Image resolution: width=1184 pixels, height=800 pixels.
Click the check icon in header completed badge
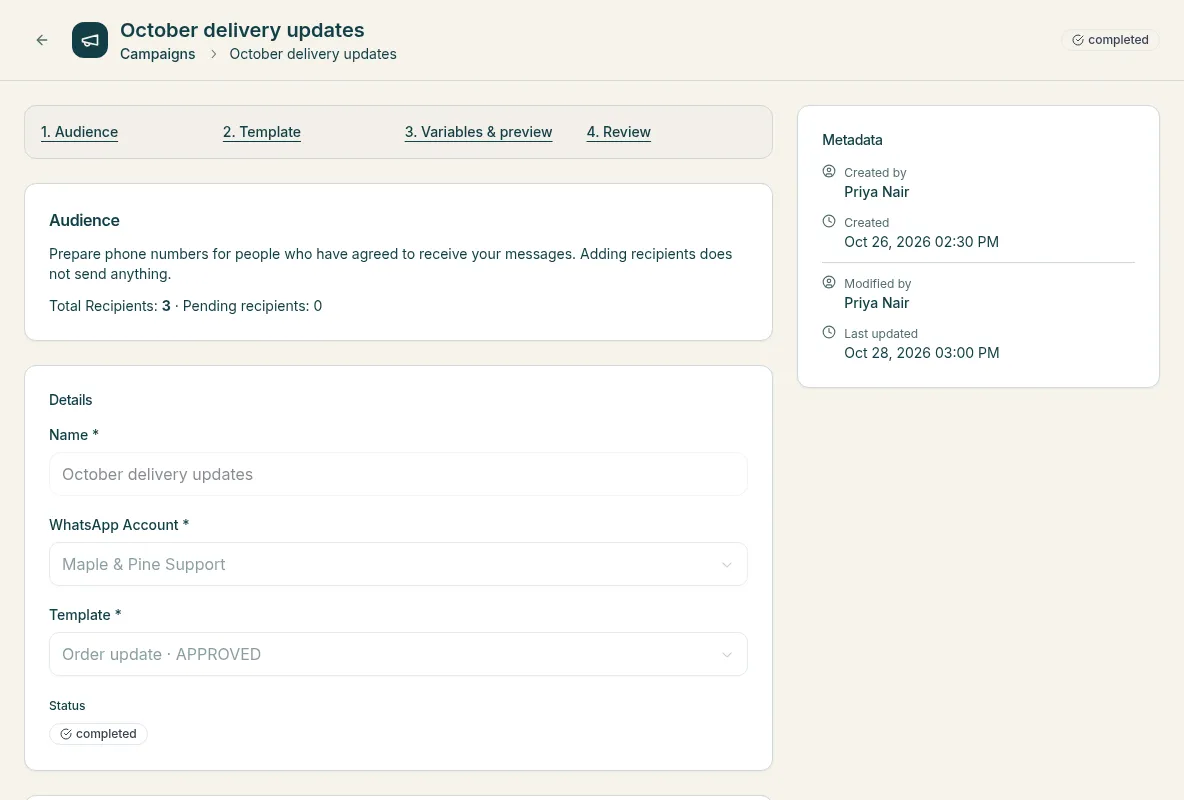coord(1078,40)
